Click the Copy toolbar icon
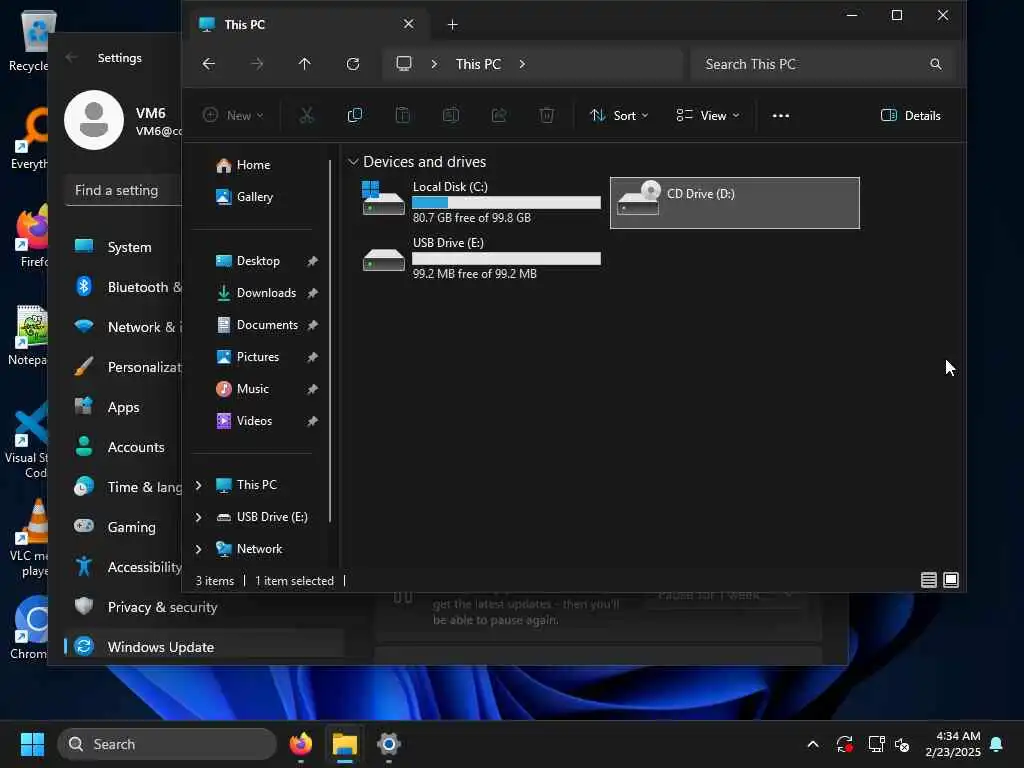 tap(355, 116)
